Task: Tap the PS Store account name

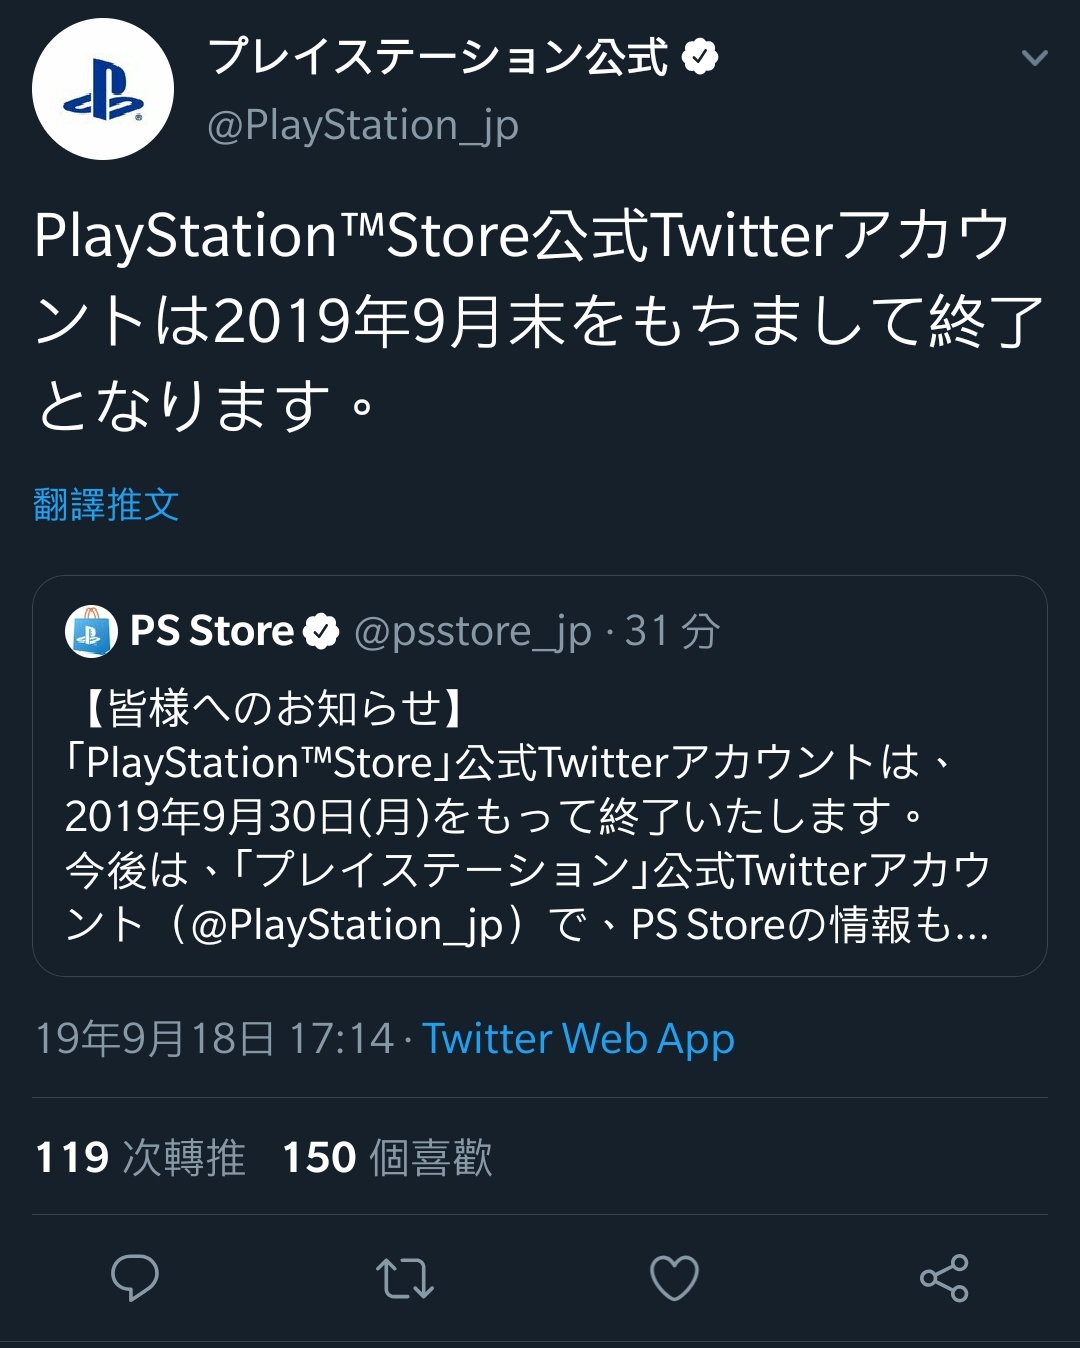Action: pos(212,631)
